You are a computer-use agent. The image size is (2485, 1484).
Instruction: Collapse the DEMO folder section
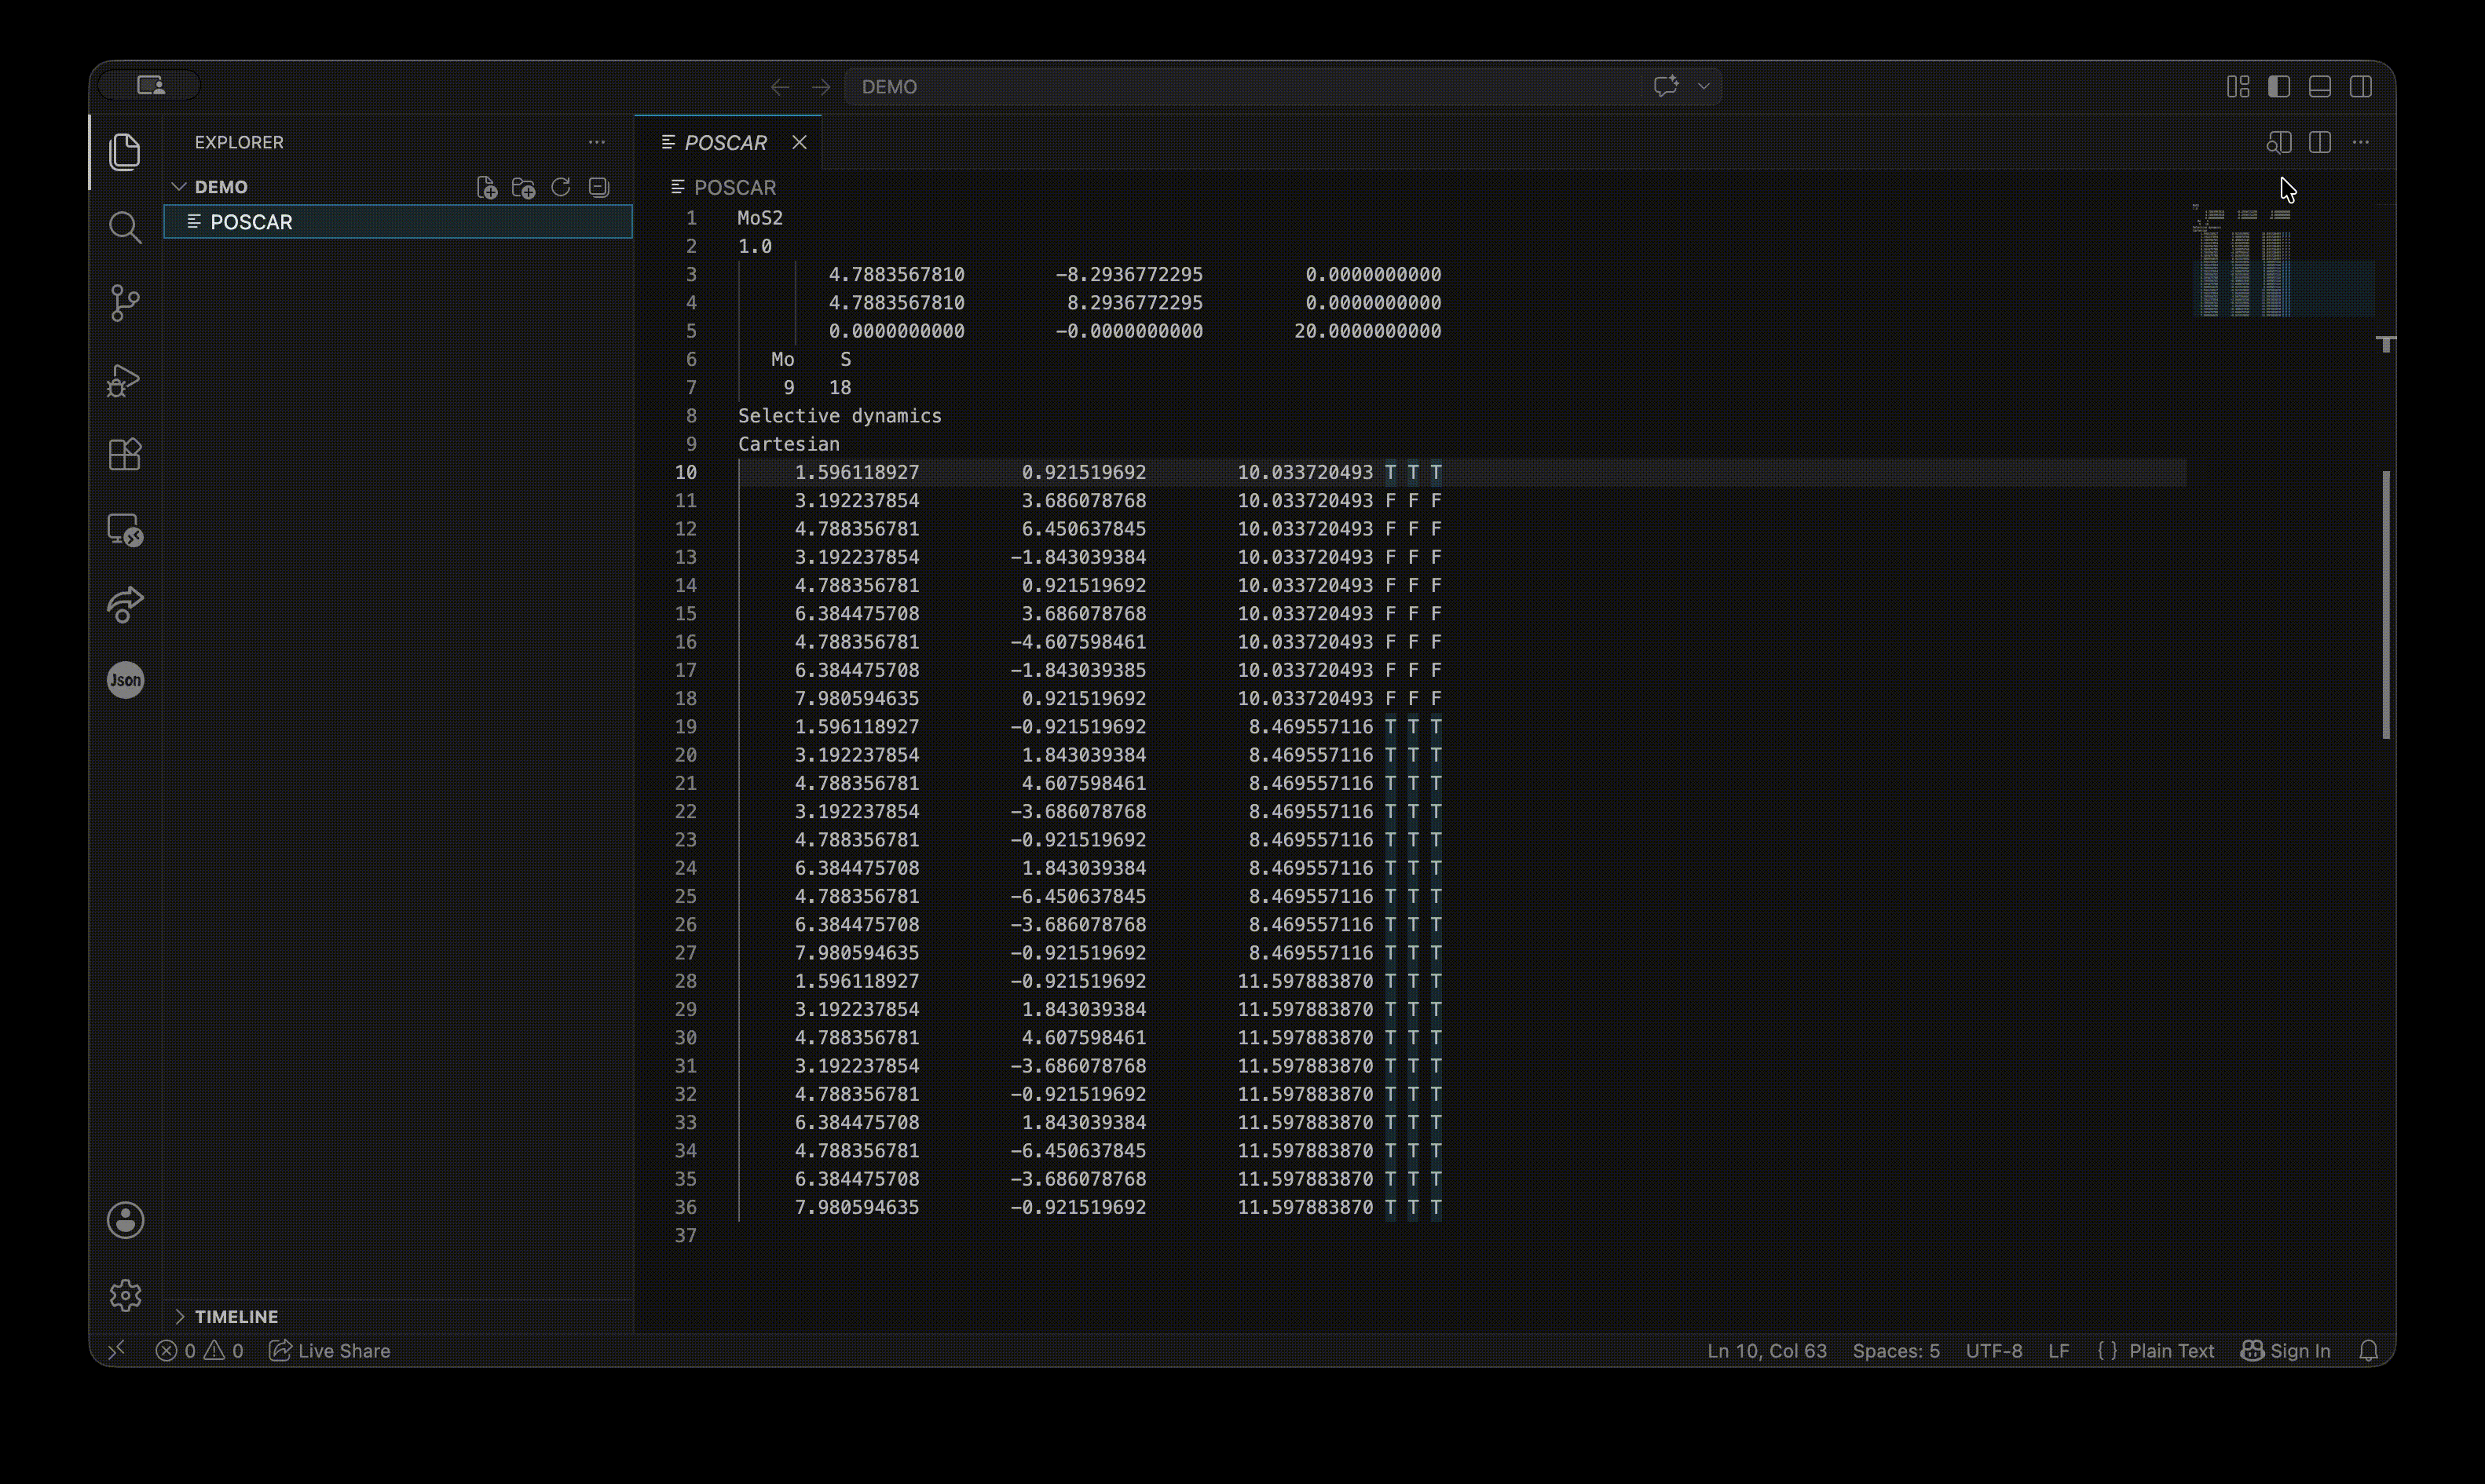pos(180,187)
